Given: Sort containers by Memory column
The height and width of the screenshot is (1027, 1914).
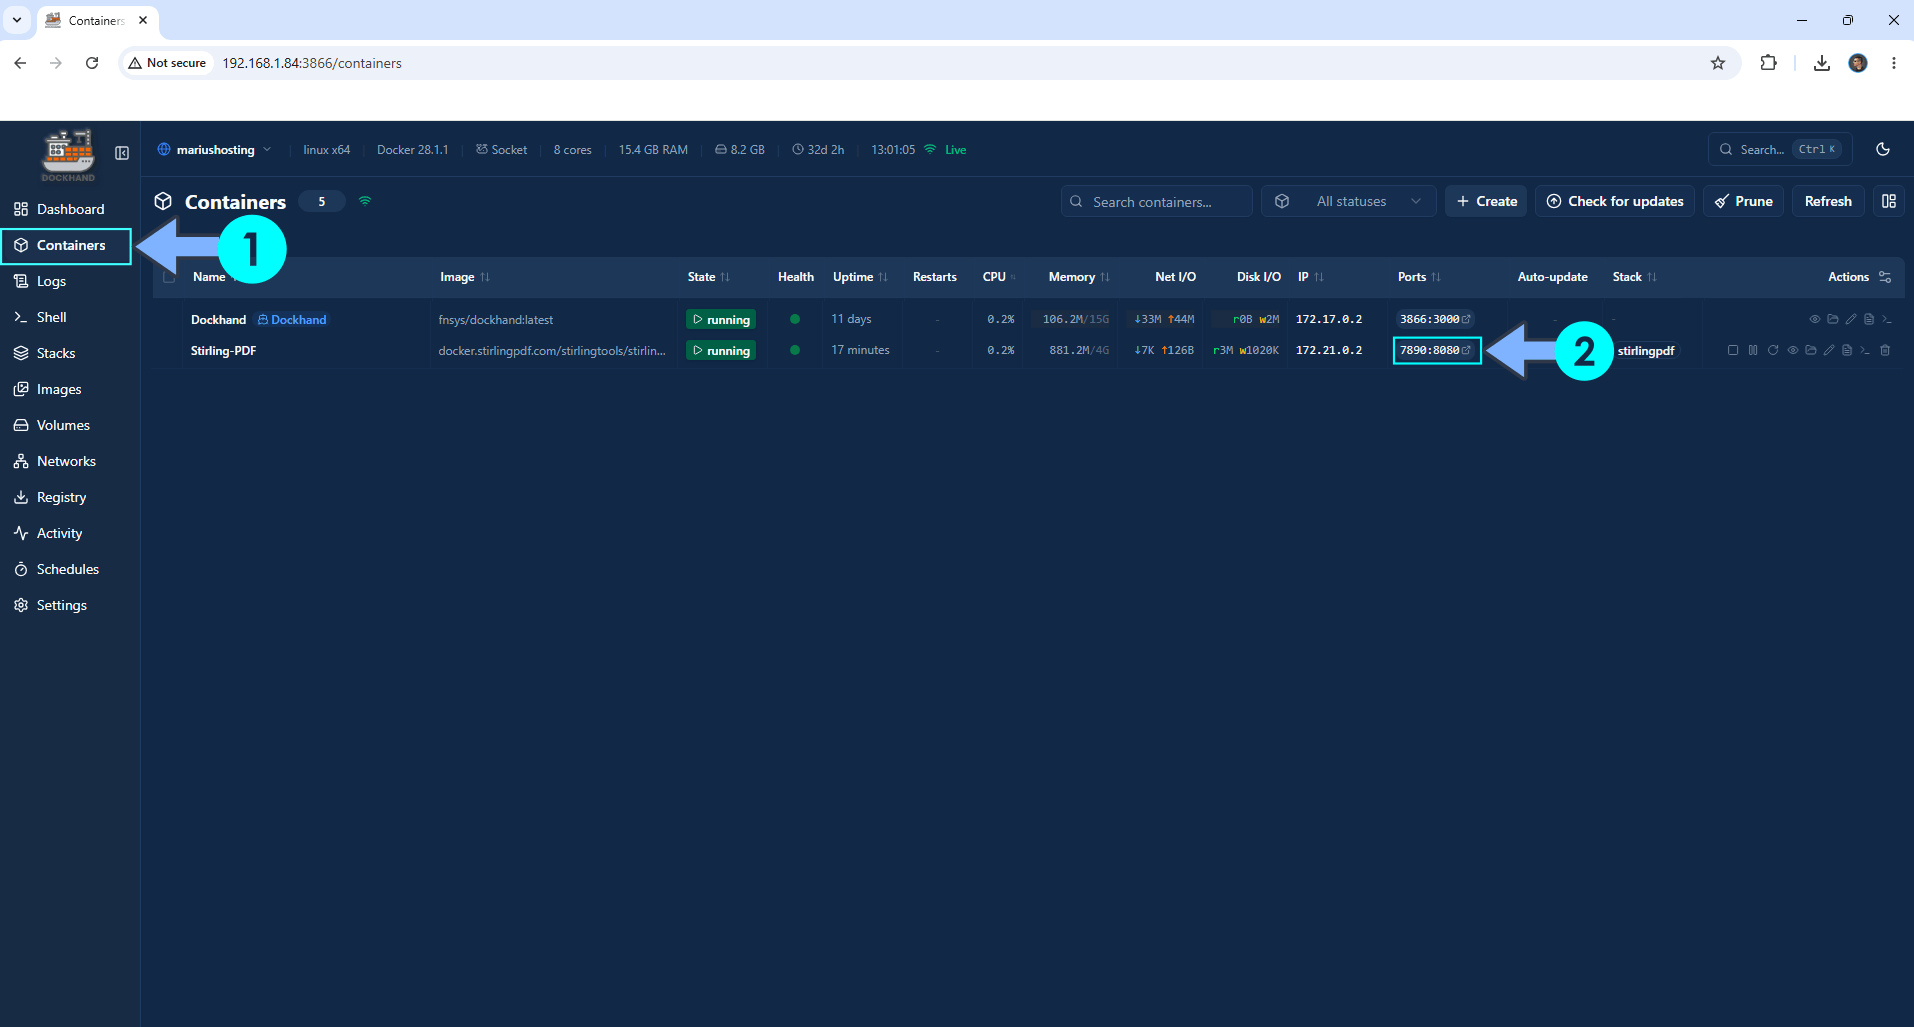Looking at the screenshot, I should click(x=1079, y=277).
